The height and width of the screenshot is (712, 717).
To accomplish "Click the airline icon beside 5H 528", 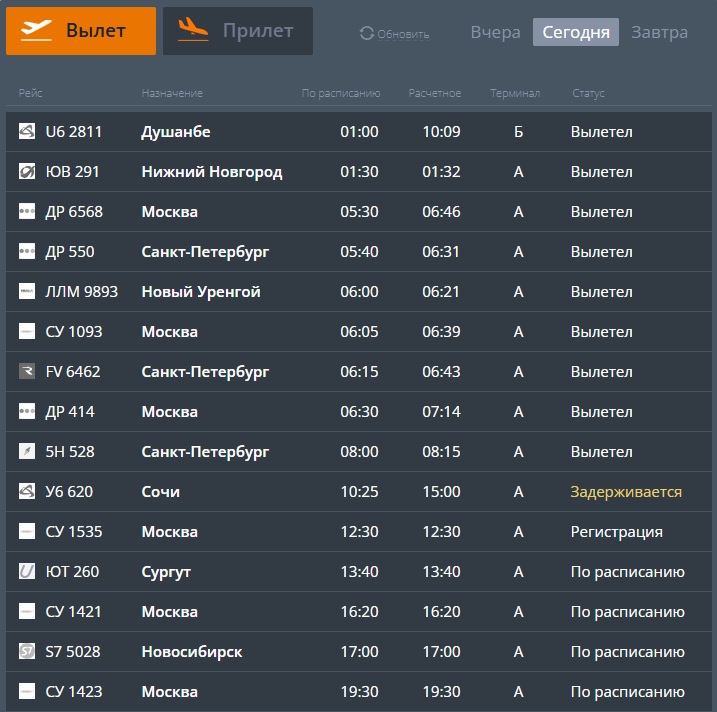I will pos(27,452).
